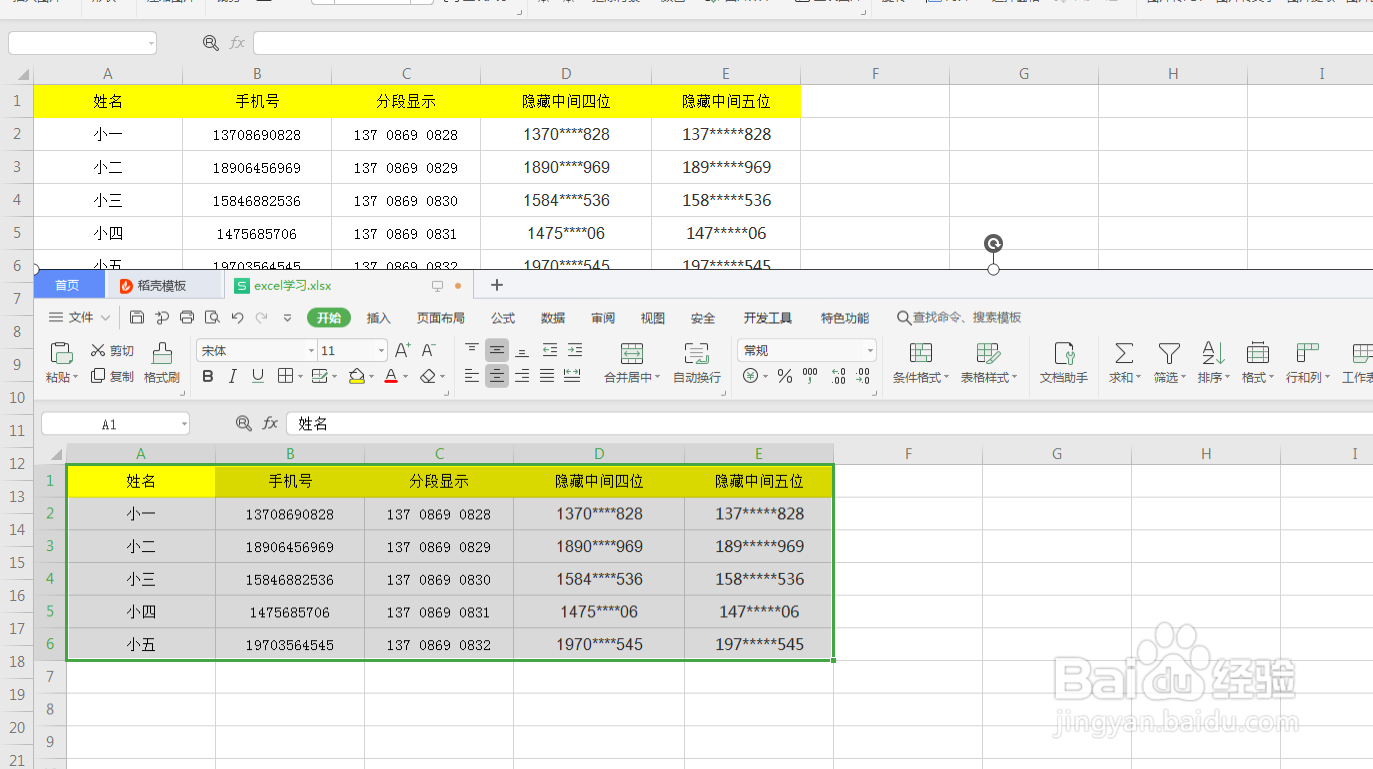Screen dimensions: 1373x769
Task: Apply the red font color (A)
Action: [391, 377]
